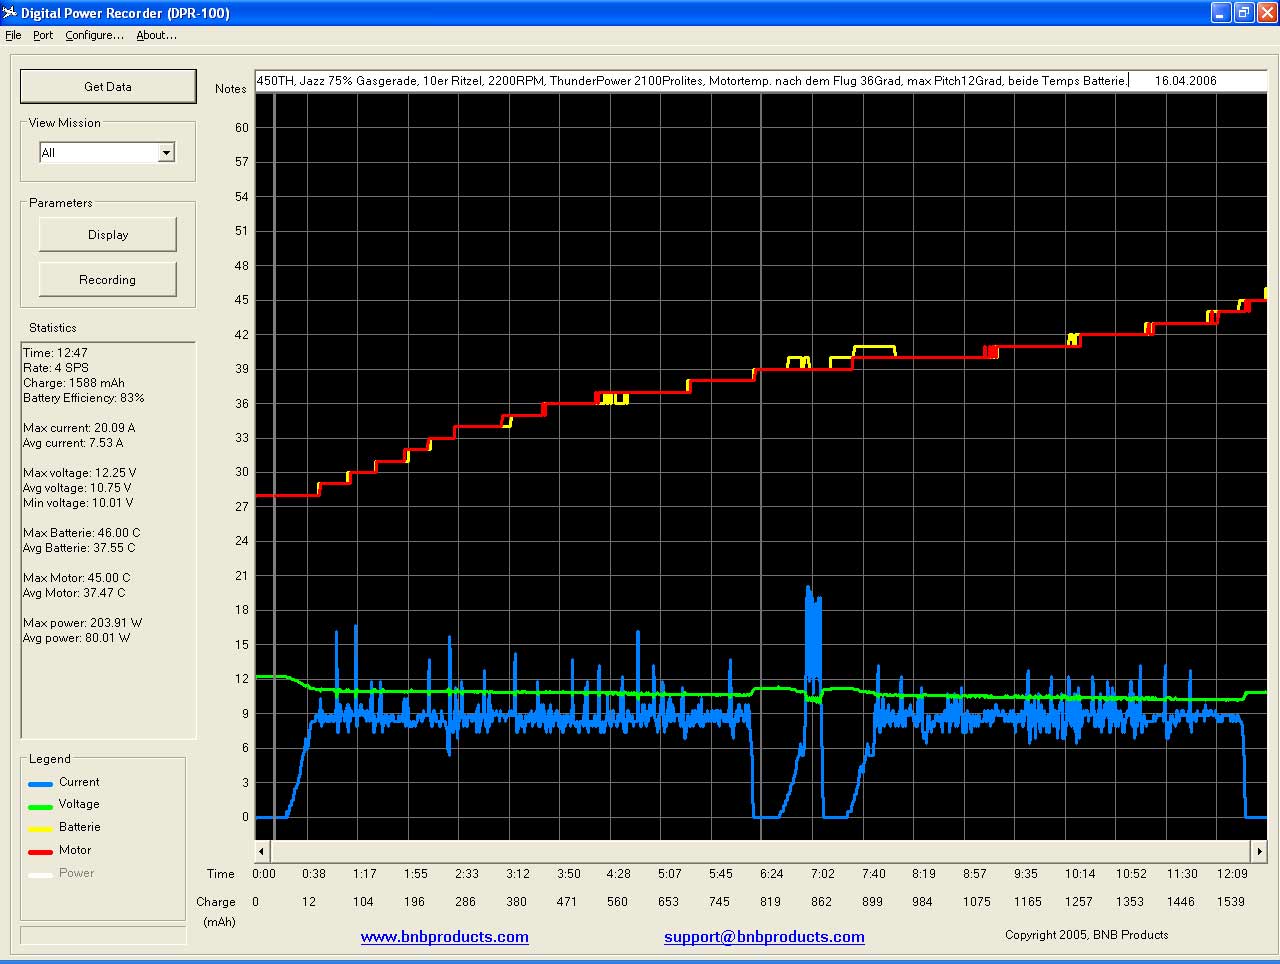1280x964 pixels.
Task: Click the 7:02 time axis label
Action: [822, 874]
